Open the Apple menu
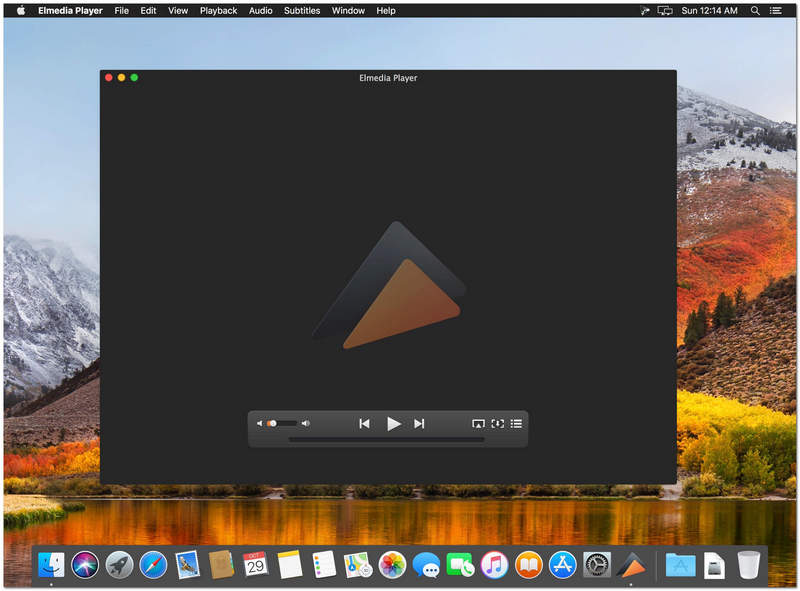This screenshot has width=800, height=591. 20,11
